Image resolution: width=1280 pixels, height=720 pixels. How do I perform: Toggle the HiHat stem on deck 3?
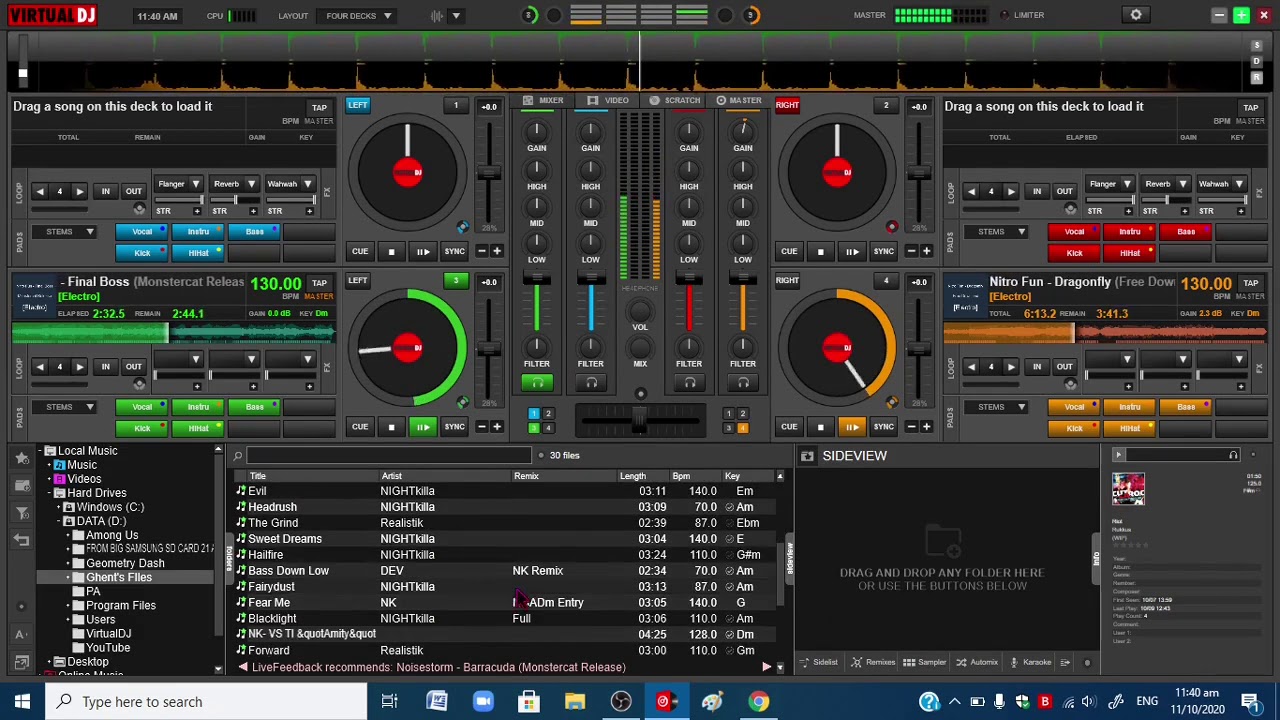click(198, 428)
